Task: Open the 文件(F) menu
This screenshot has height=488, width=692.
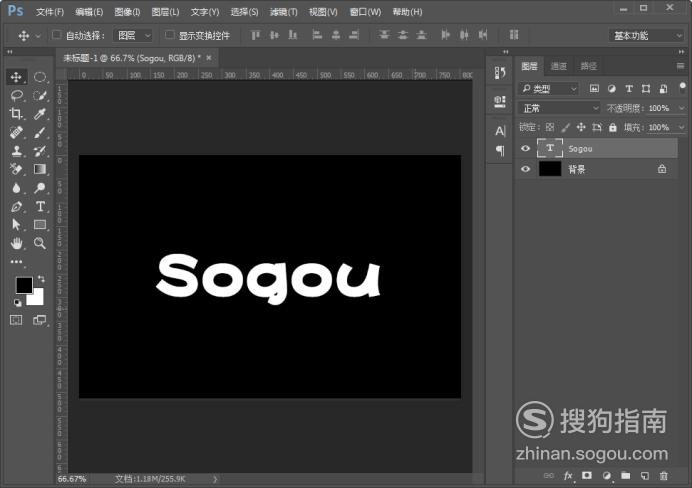Action: pyautogui.click(x=50, y=12)
